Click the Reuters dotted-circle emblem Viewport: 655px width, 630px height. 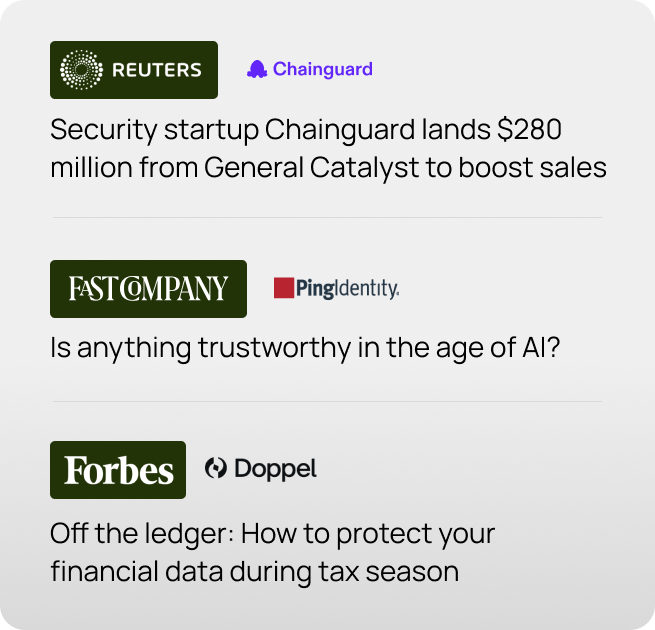click(x=82, y=70)
